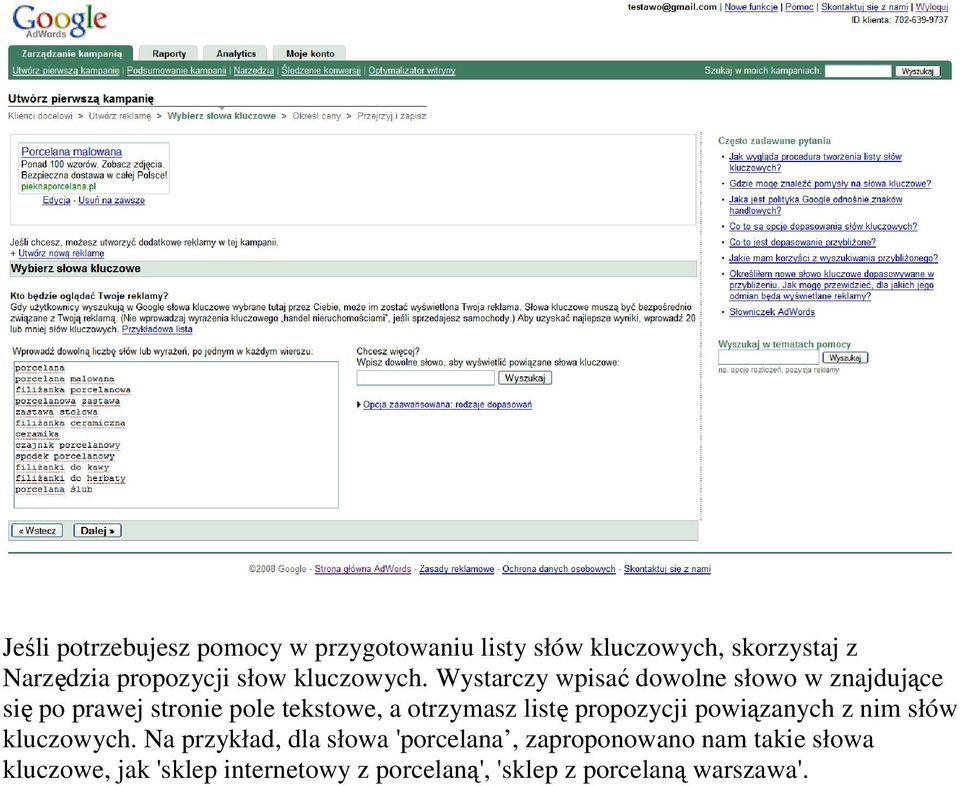This screenshot has height=786, width=960.
Task: Open the Zarządzanie kampanią tab
Action: (x=71, y=53)
